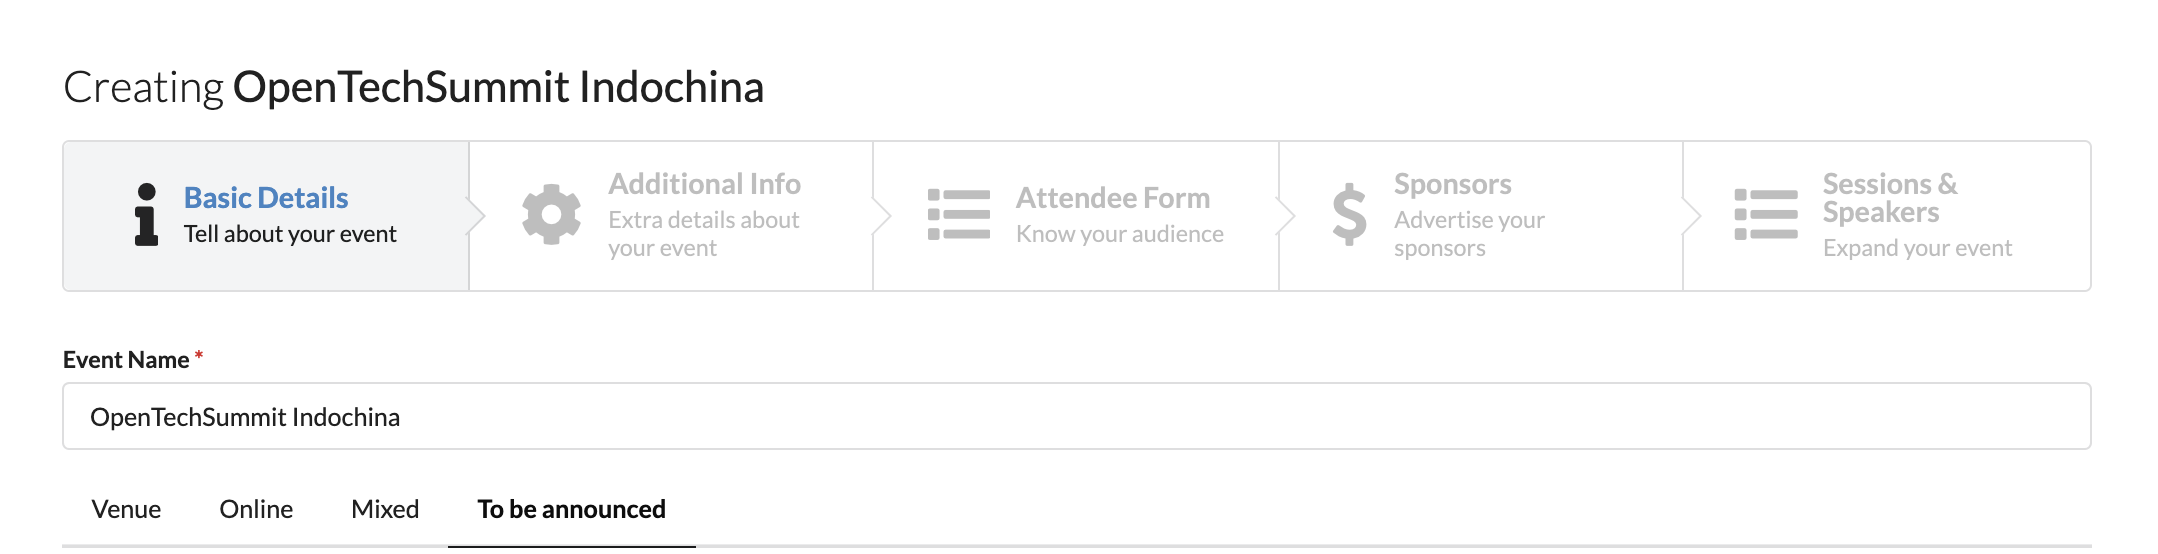Open the Sessions & Speakers step
Screen dimensions: 2158x554
click(x=1887, y=216)
